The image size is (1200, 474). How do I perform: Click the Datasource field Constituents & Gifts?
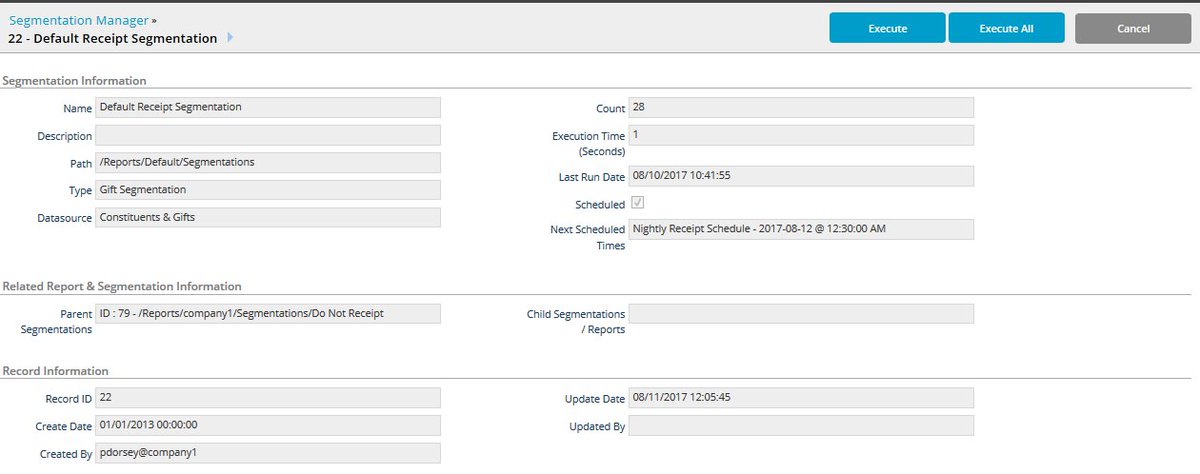pyautogui.click(x=268, y=217)
